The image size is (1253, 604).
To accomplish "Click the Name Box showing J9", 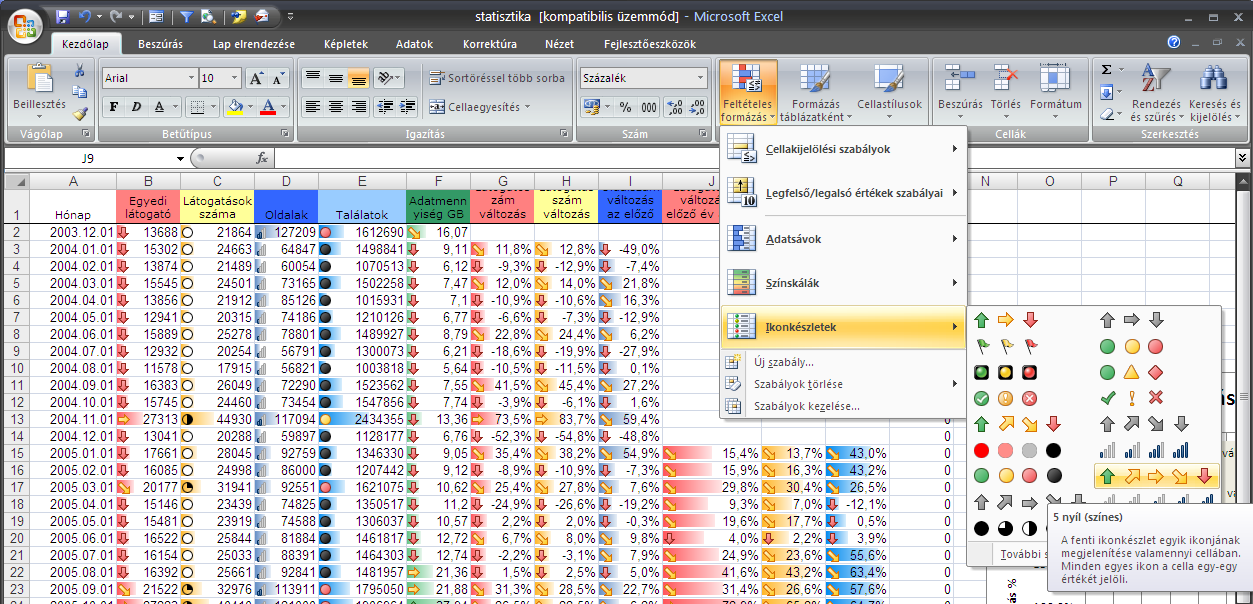I will 88,158.
